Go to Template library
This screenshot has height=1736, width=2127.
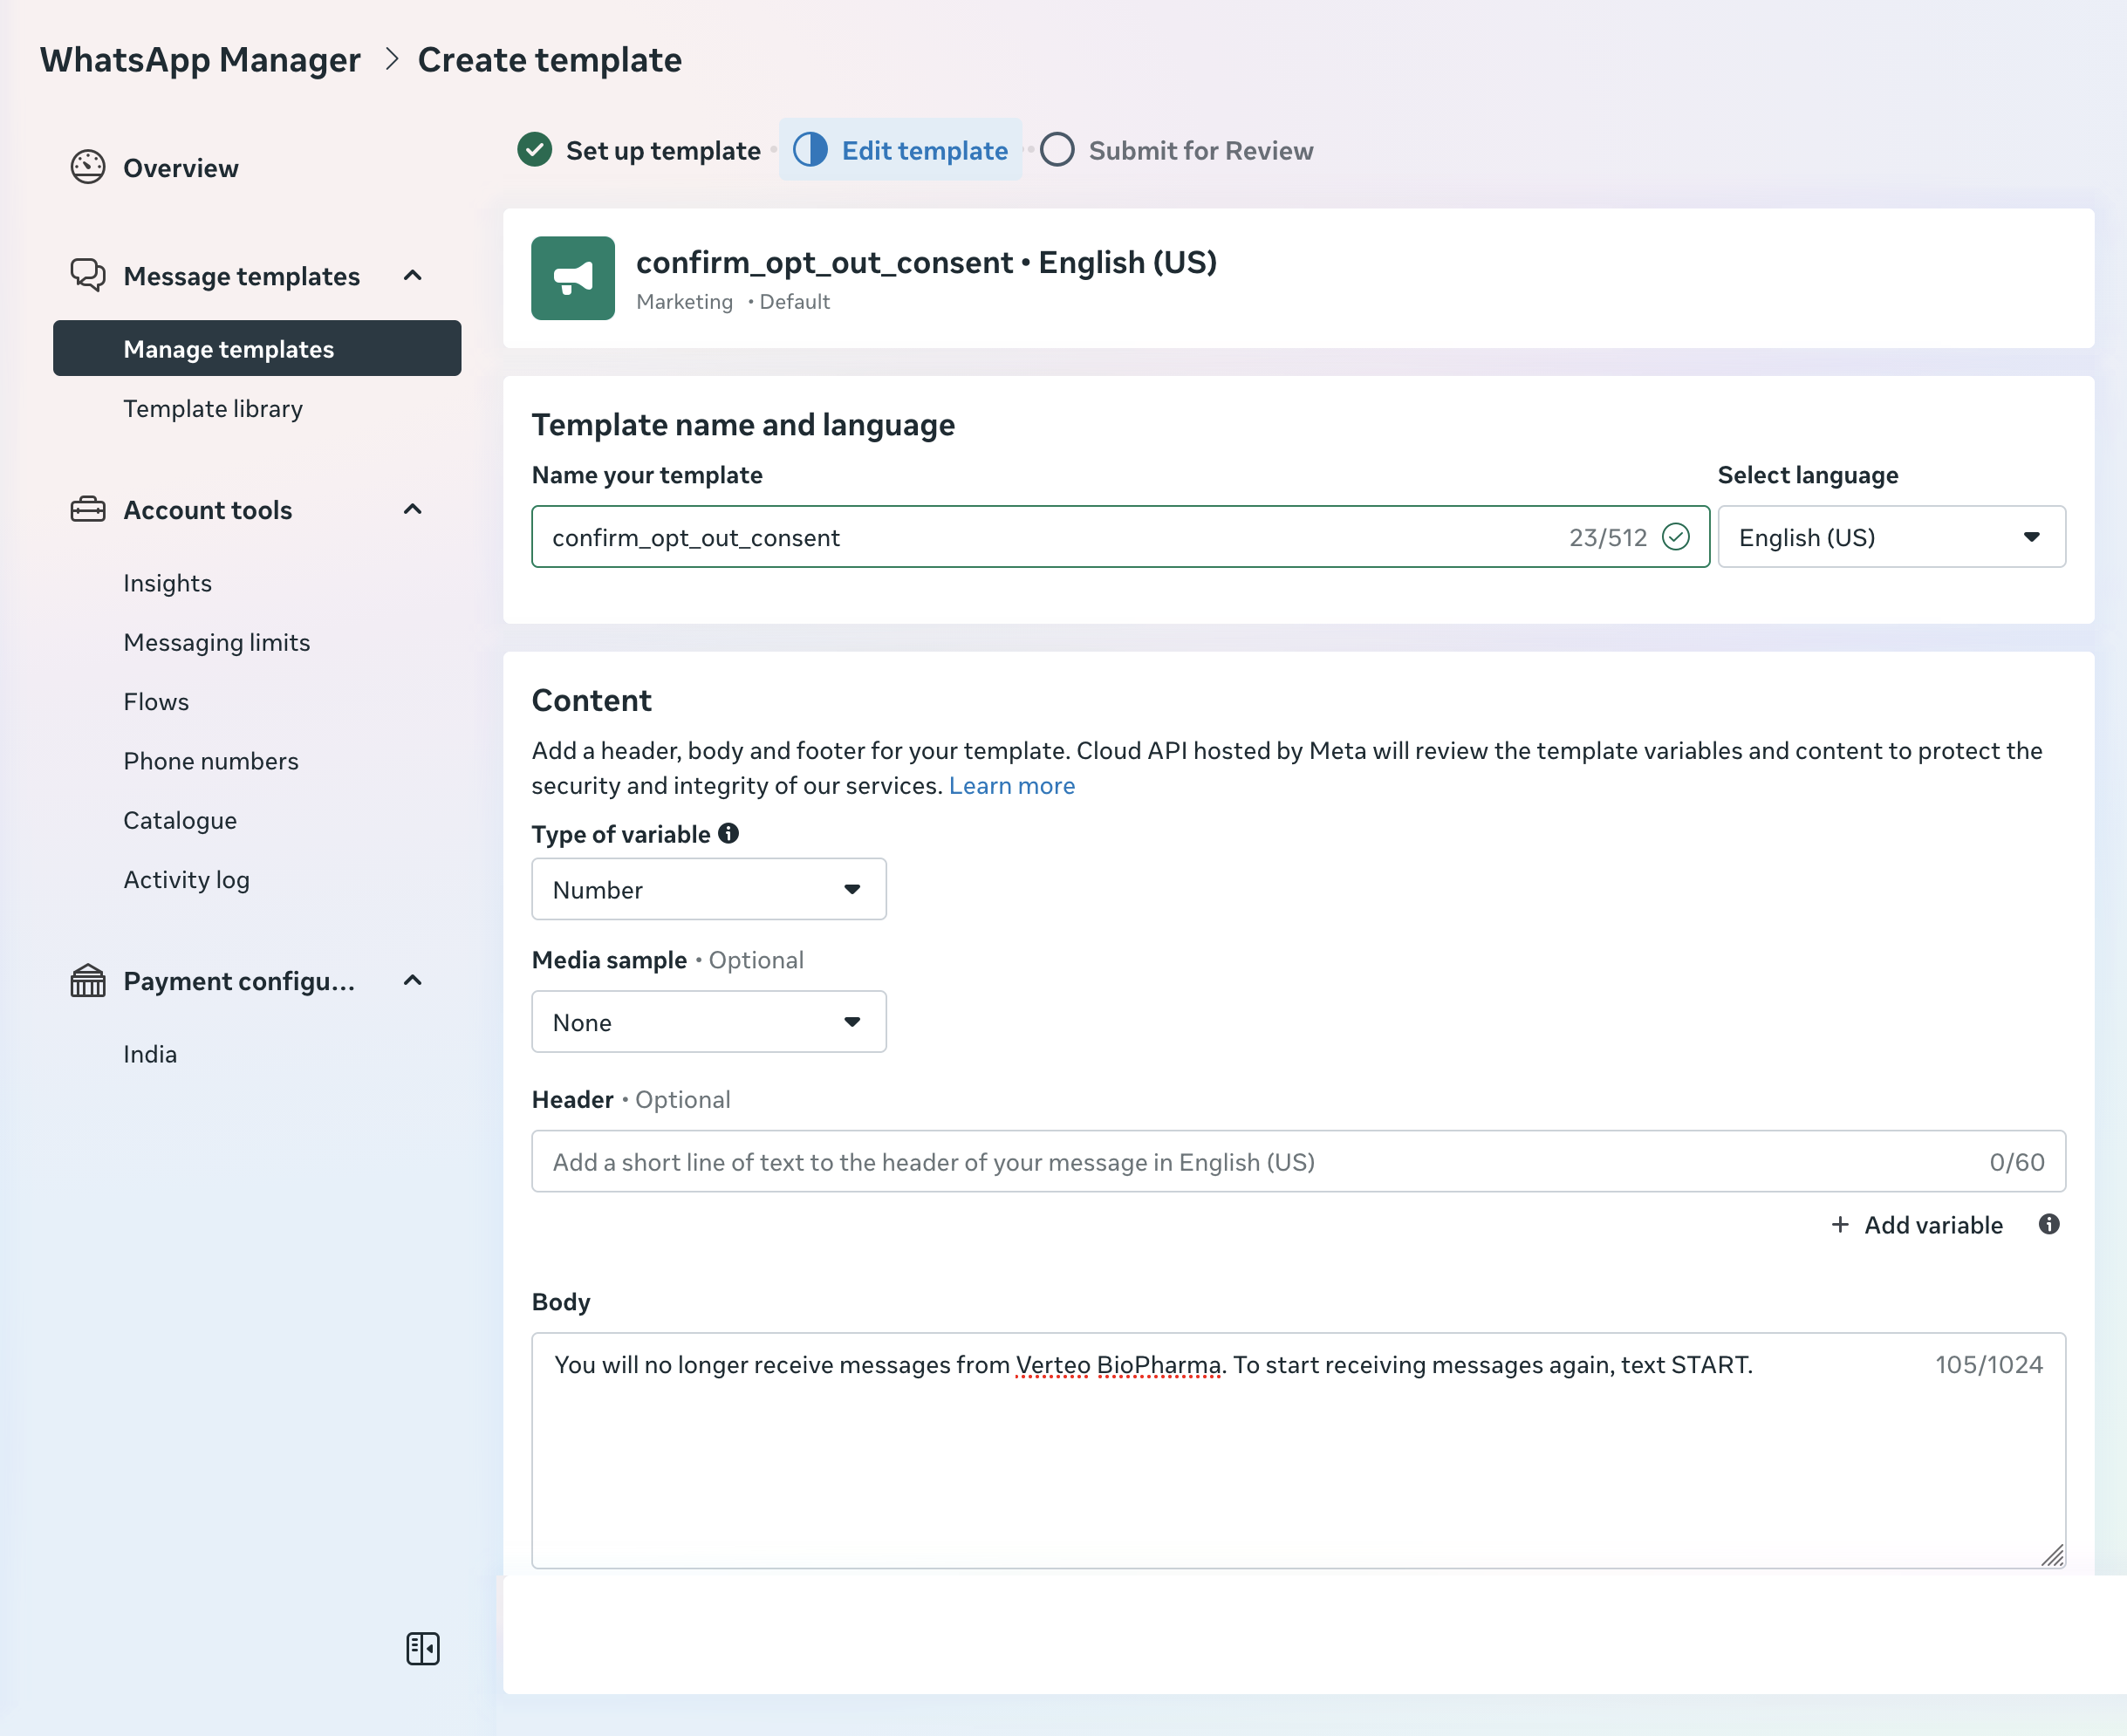coord(213,408)
